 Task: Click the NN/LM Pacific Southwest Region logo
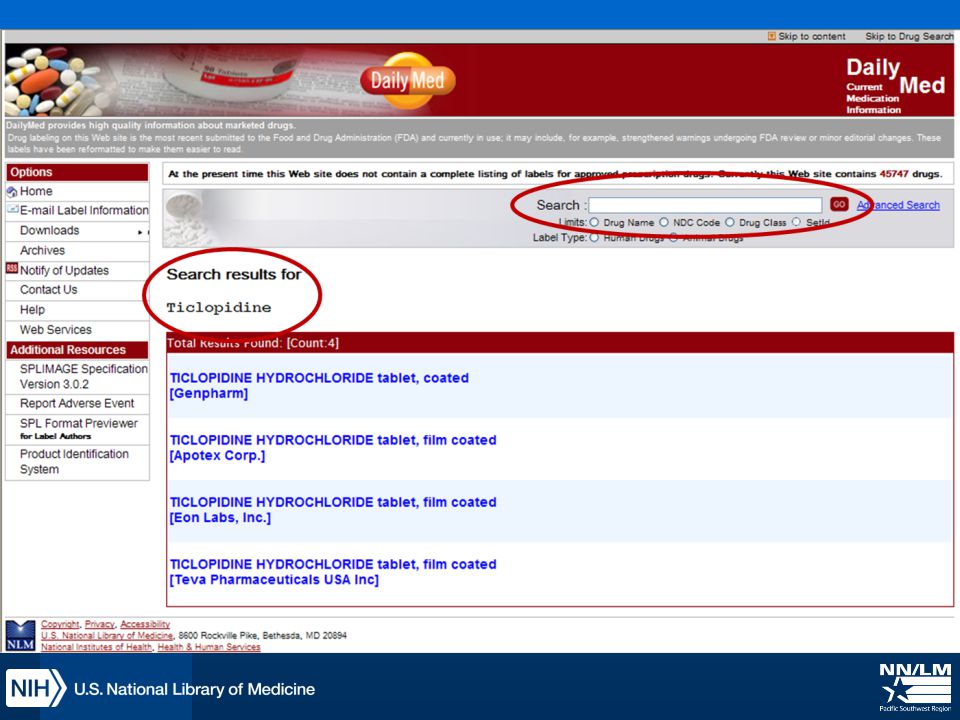click(915, 687)
